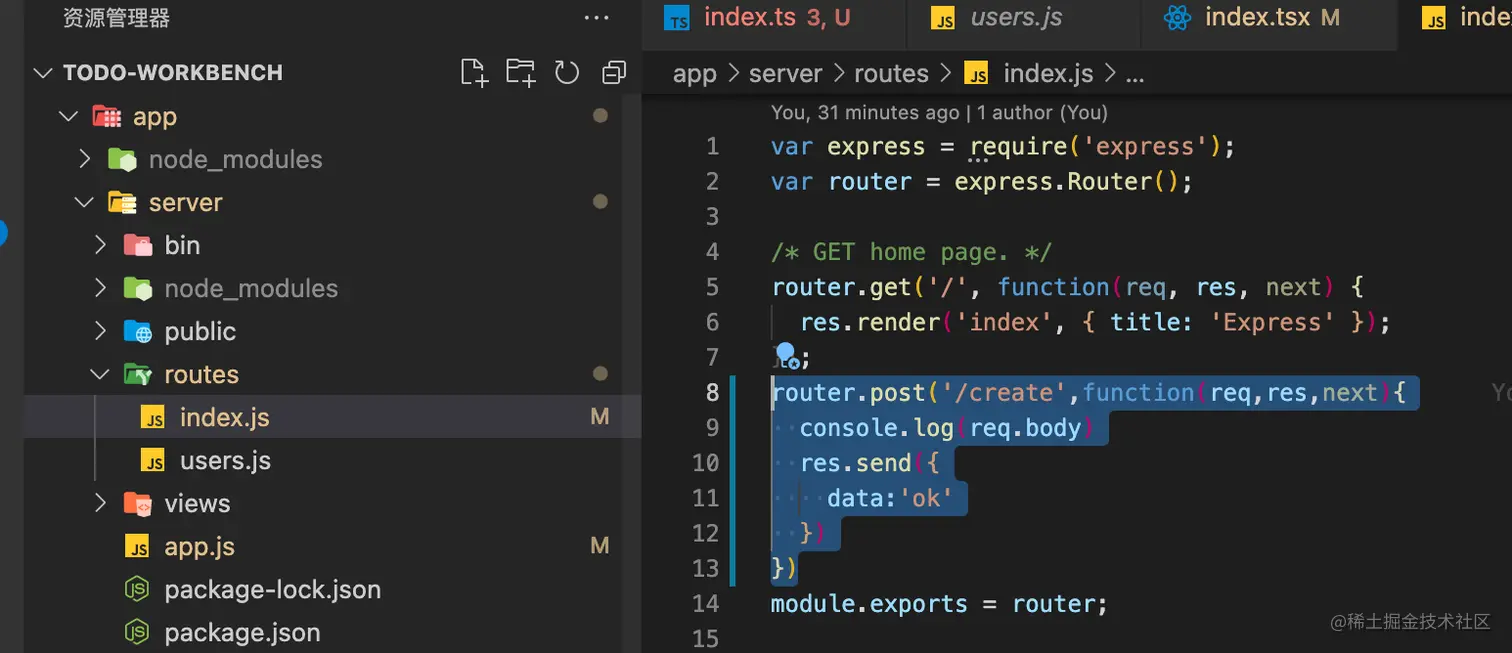The width and height of the screenshot is (1512, 653).
Task: Expand the public folder
Action: pos(100,331)
